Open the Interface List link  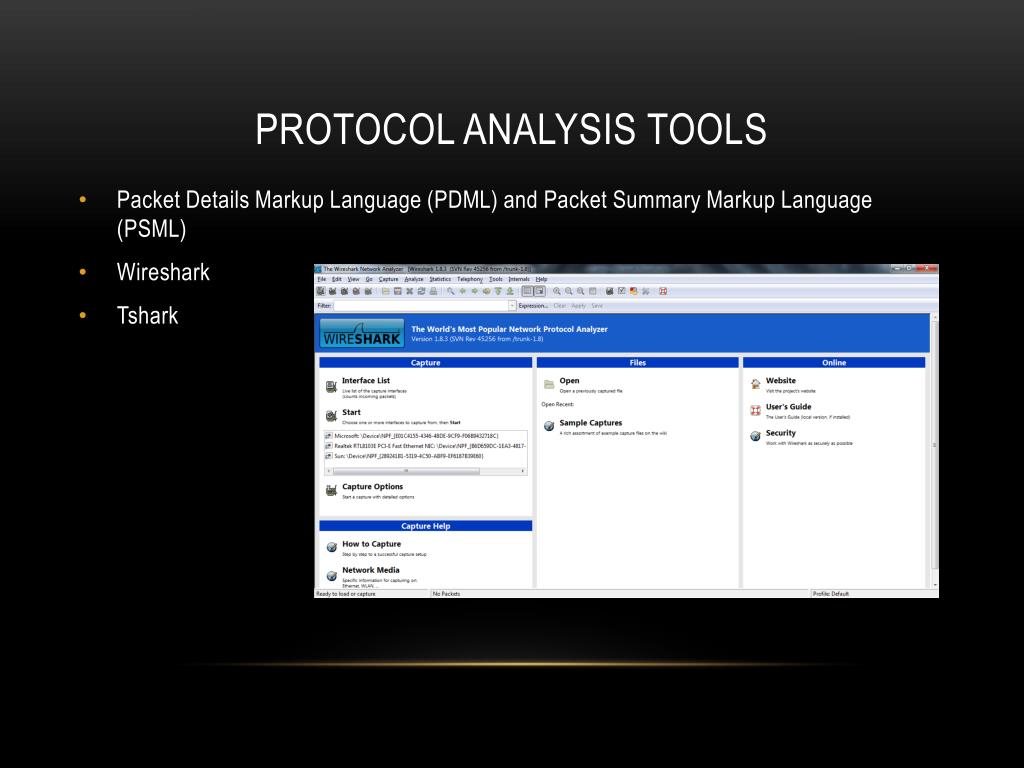pyautogui.click(x=366, y=381)
